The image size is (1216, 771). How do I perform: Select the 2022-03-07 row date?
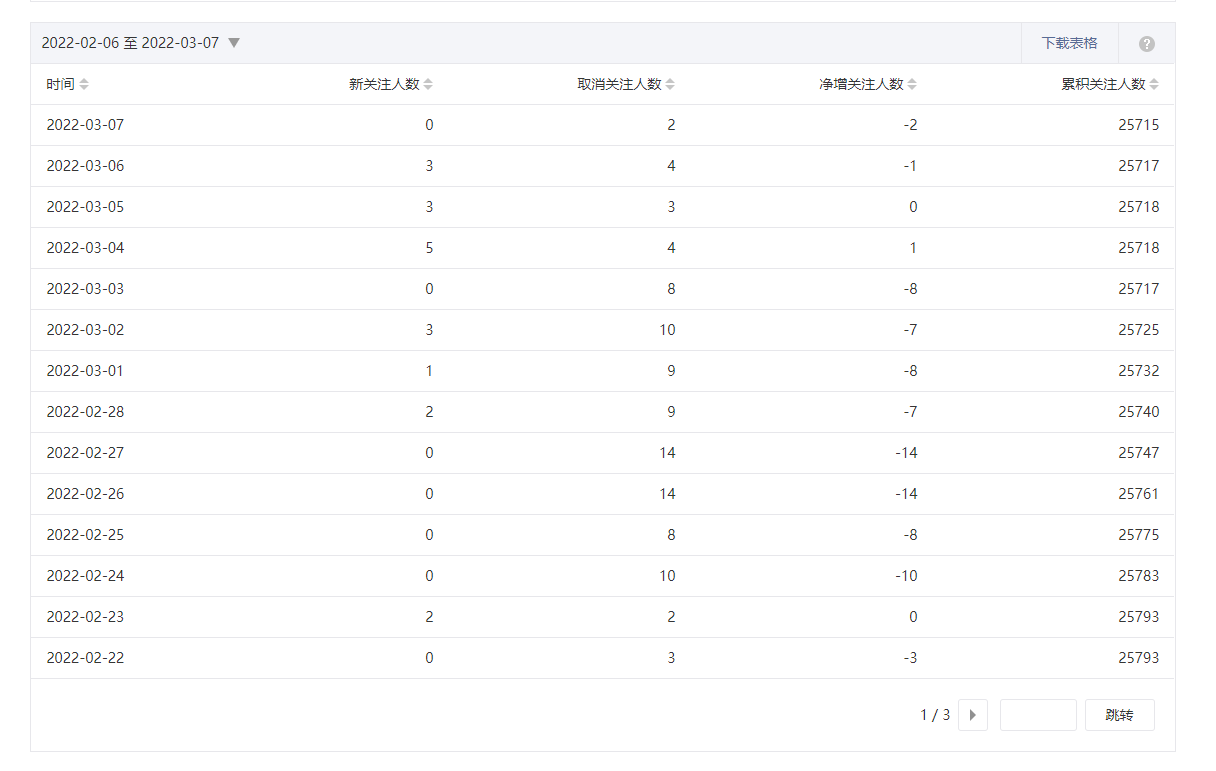click(x=85, y=125)
